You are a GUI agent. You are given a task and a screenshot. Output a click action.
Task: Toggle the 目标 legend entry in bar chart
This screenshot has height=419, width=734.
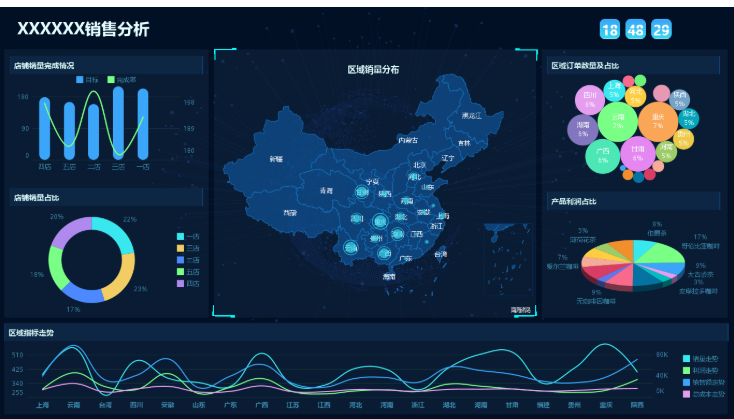pos(87,80)
